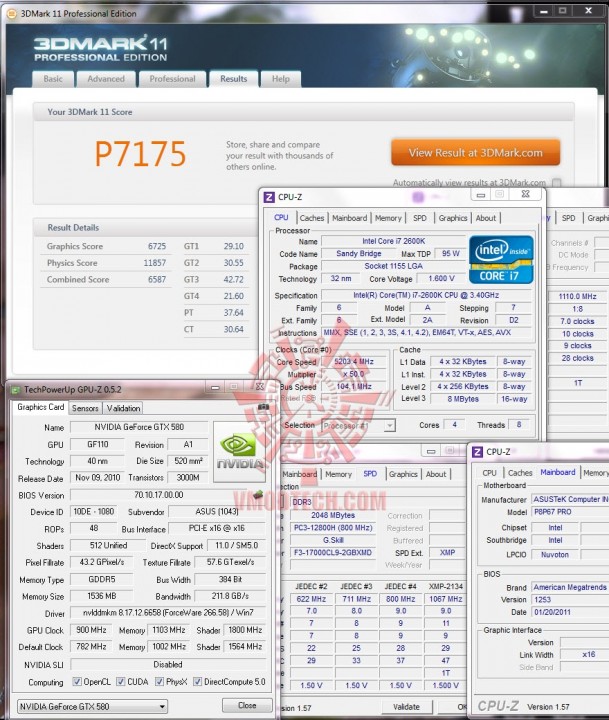Switch to Validation tab in GPU-Z

pyautogui.click(x=123, y=408)
